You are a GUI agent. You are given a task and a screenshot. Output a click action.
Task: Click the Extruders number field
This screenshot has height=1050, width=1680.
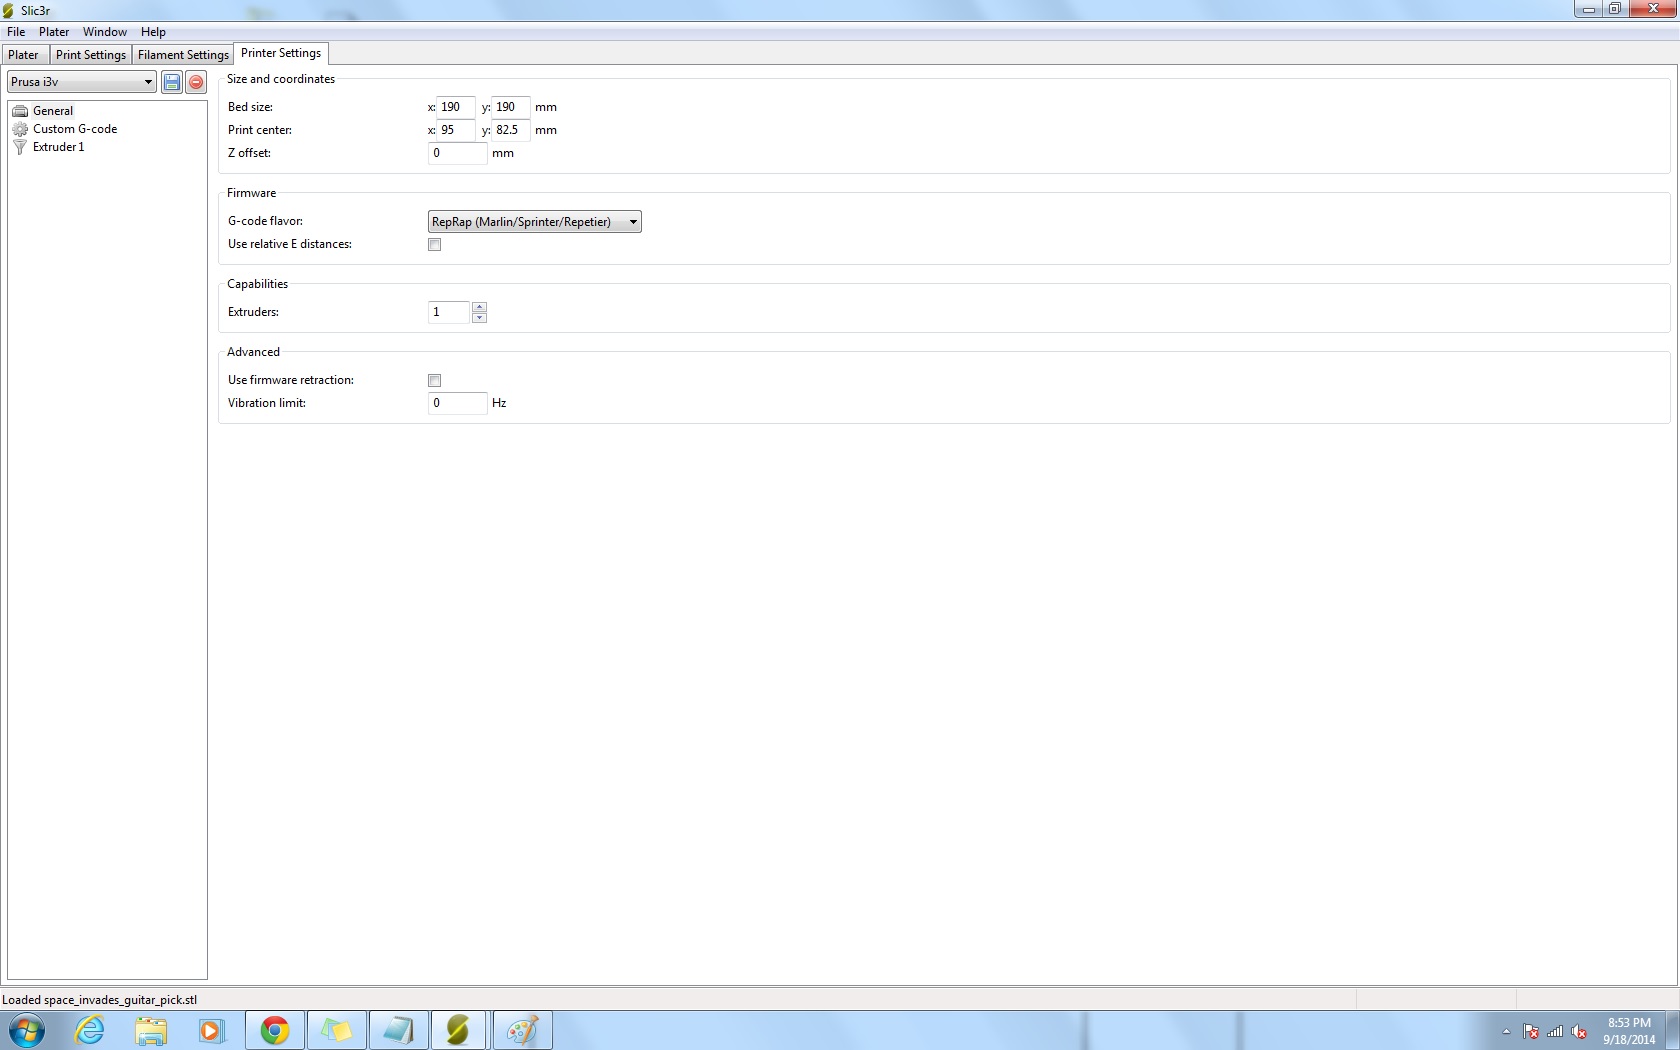coord(449,312)
